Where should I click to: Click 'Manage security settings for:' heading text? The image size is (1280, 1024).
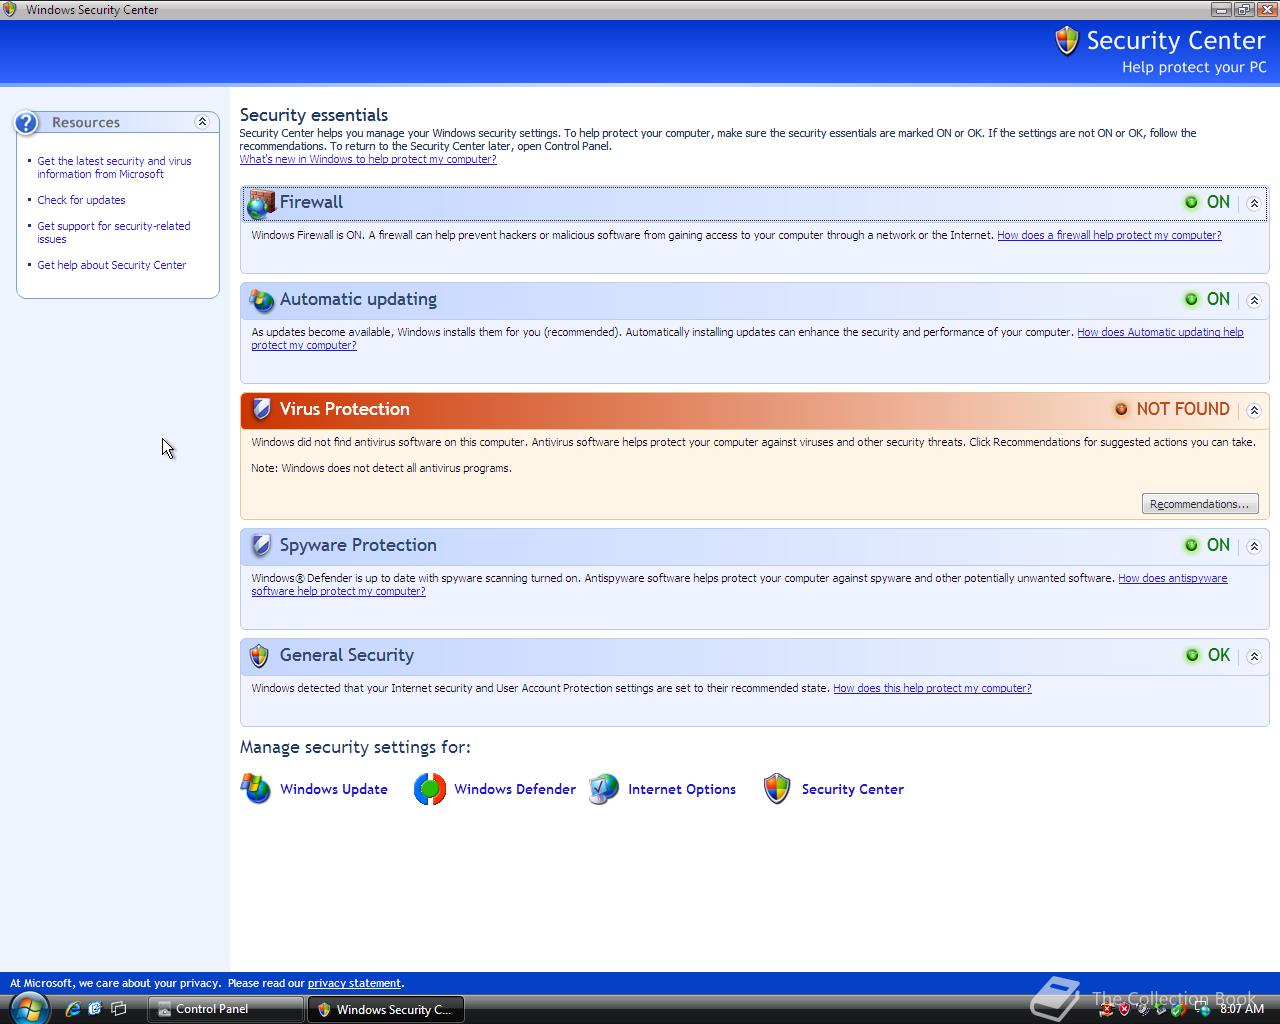[x=355, y=747]
